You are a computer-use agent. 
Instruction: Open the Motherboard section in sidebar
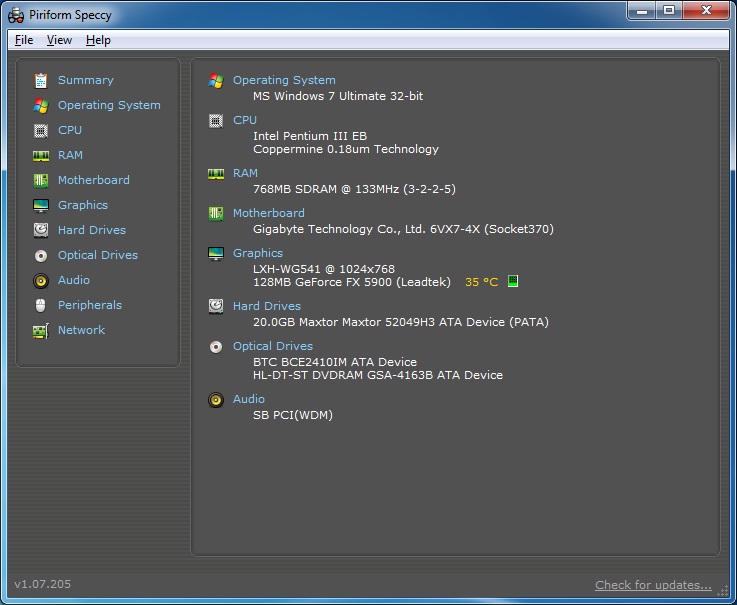click(94, 180)
